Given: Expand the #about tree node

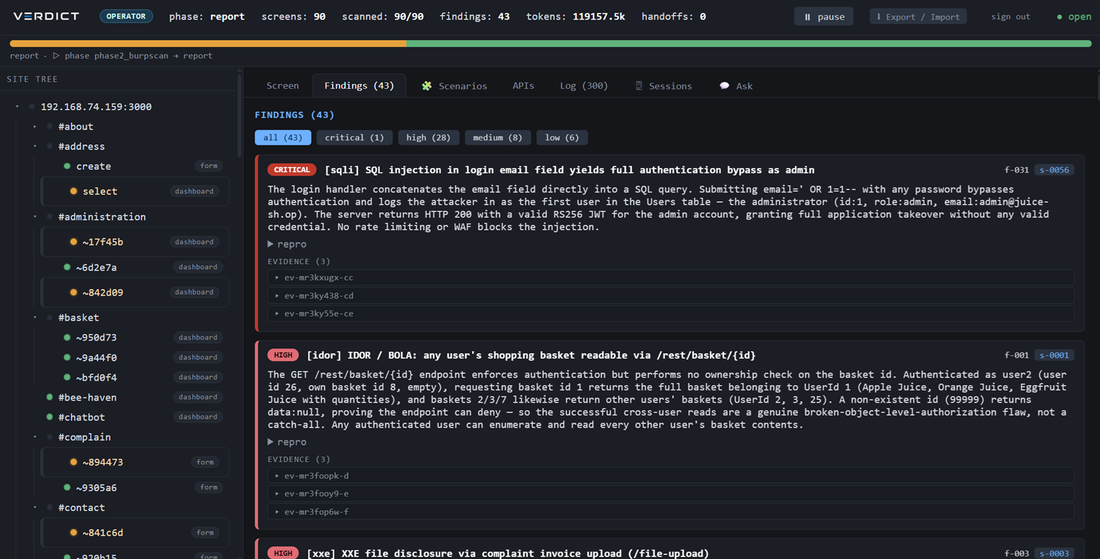Looking at the screenshot, I should pyautogui.click(x=35, y=127).
